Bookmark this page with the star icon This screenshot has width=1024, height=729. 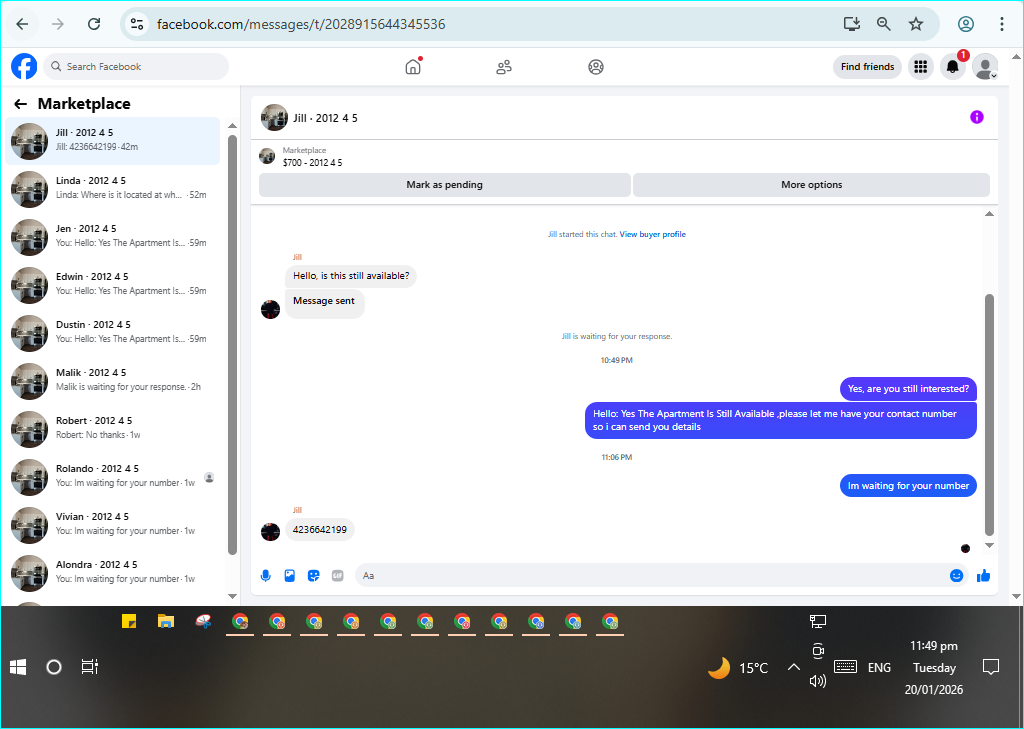click(916, 24)
